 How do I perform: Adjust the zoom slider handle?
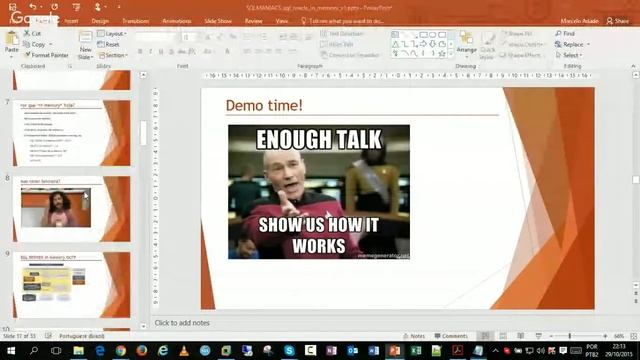point(569,336)
